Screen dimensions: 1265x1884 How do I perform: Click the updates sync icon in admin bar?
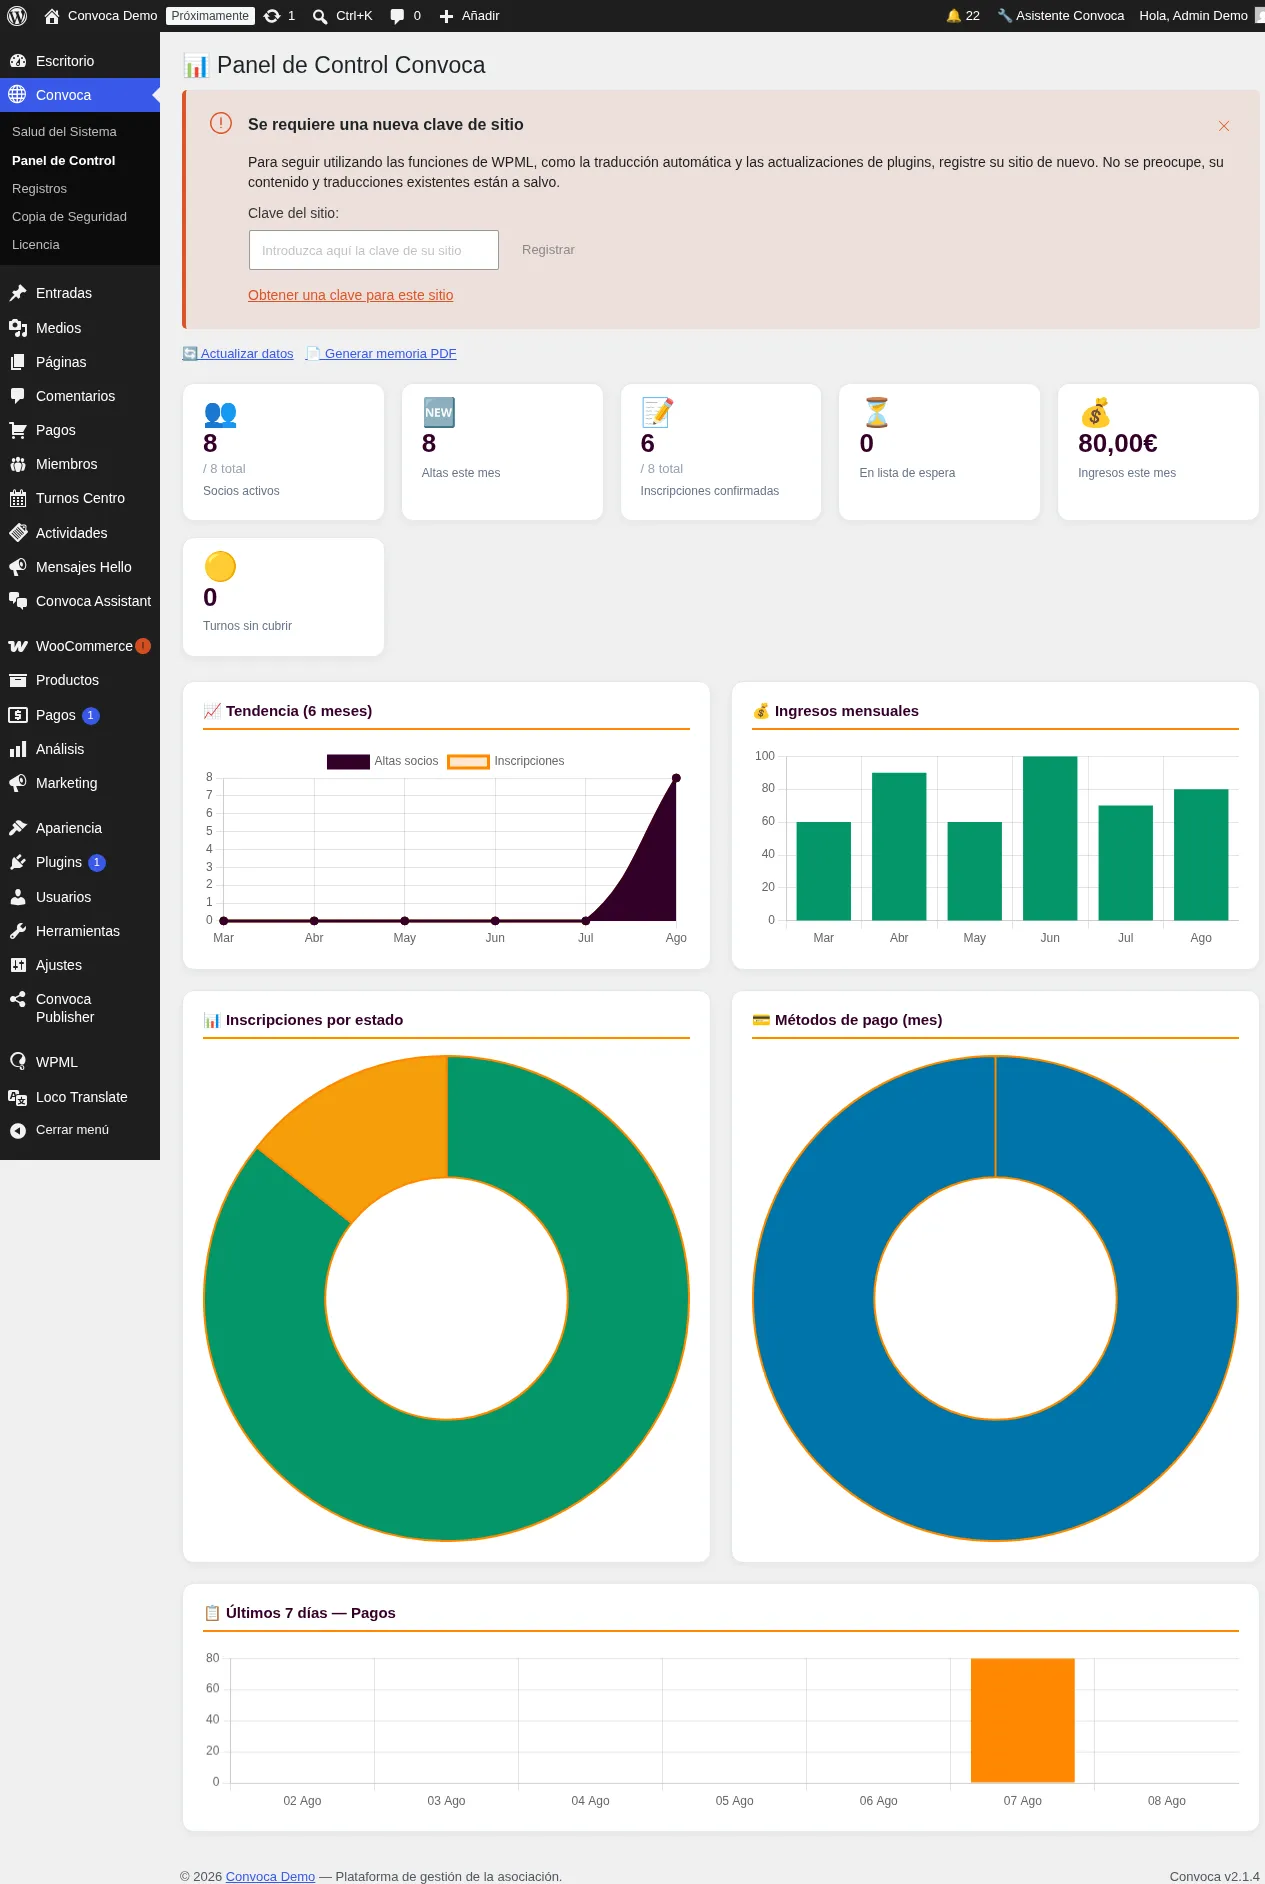click(272, 16)
